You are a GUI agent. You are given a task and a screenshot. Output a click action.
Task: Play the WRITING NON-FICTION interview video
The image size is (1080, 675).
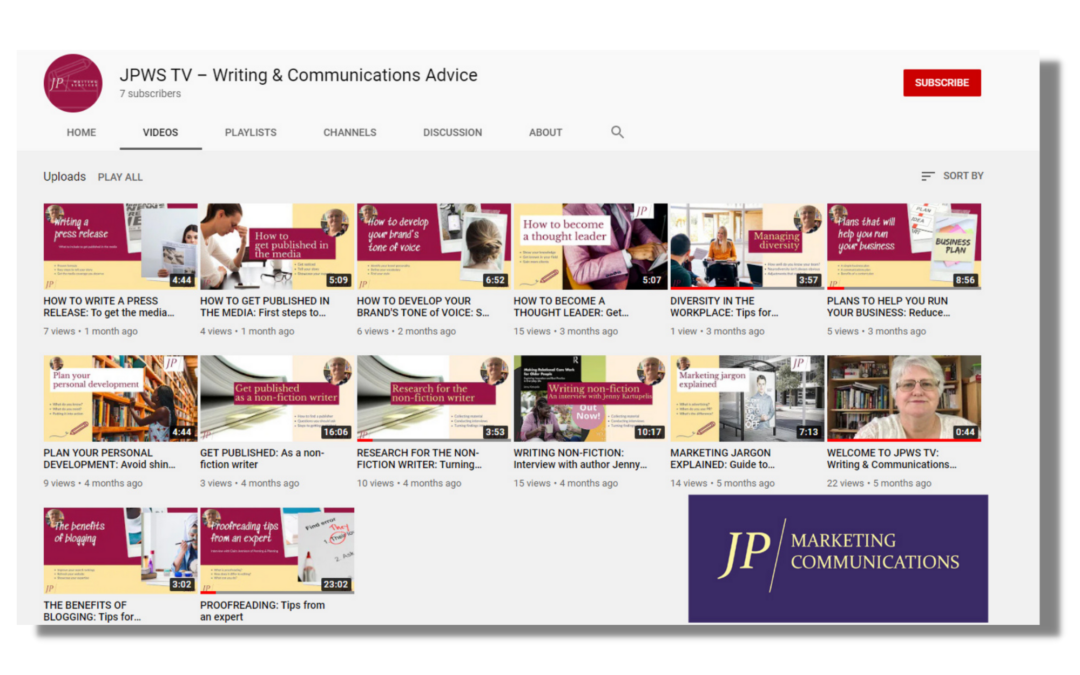pos(590,397)
